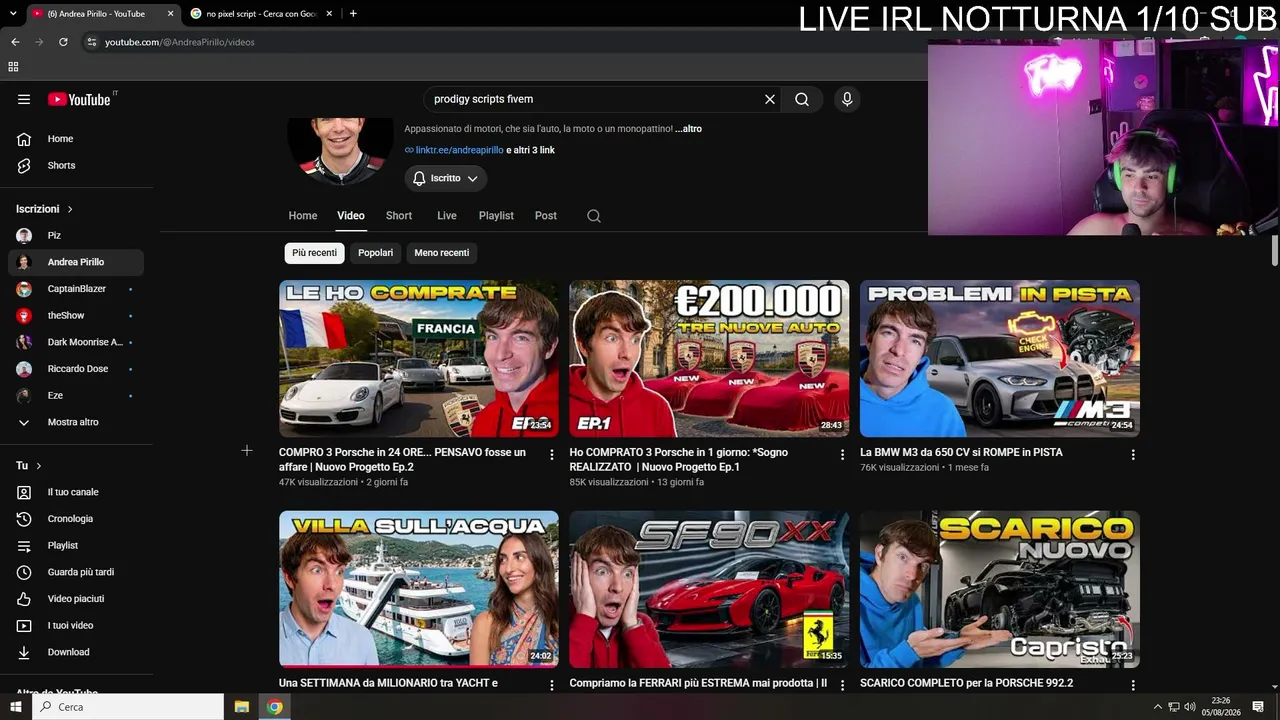Open Riccardo Dose channel in subscriptions
This screenshot has height=720, width=1280.
[x=76, y=369]
